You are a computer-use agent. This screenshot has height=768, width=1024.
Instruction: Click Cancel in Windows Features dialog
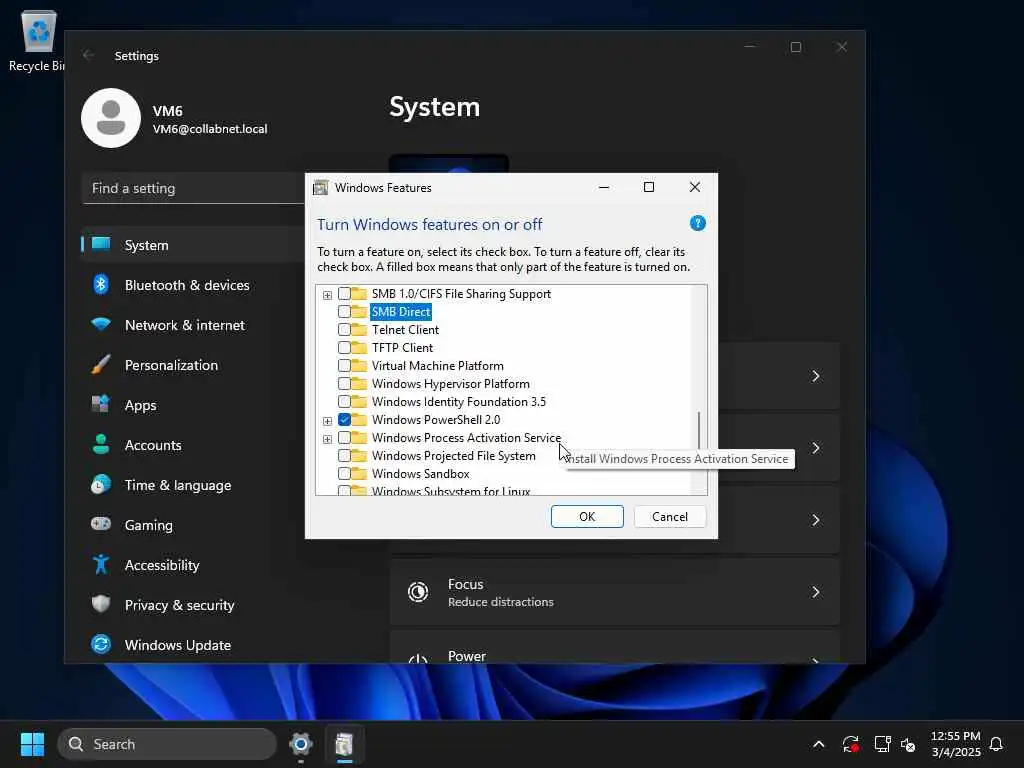669,517
